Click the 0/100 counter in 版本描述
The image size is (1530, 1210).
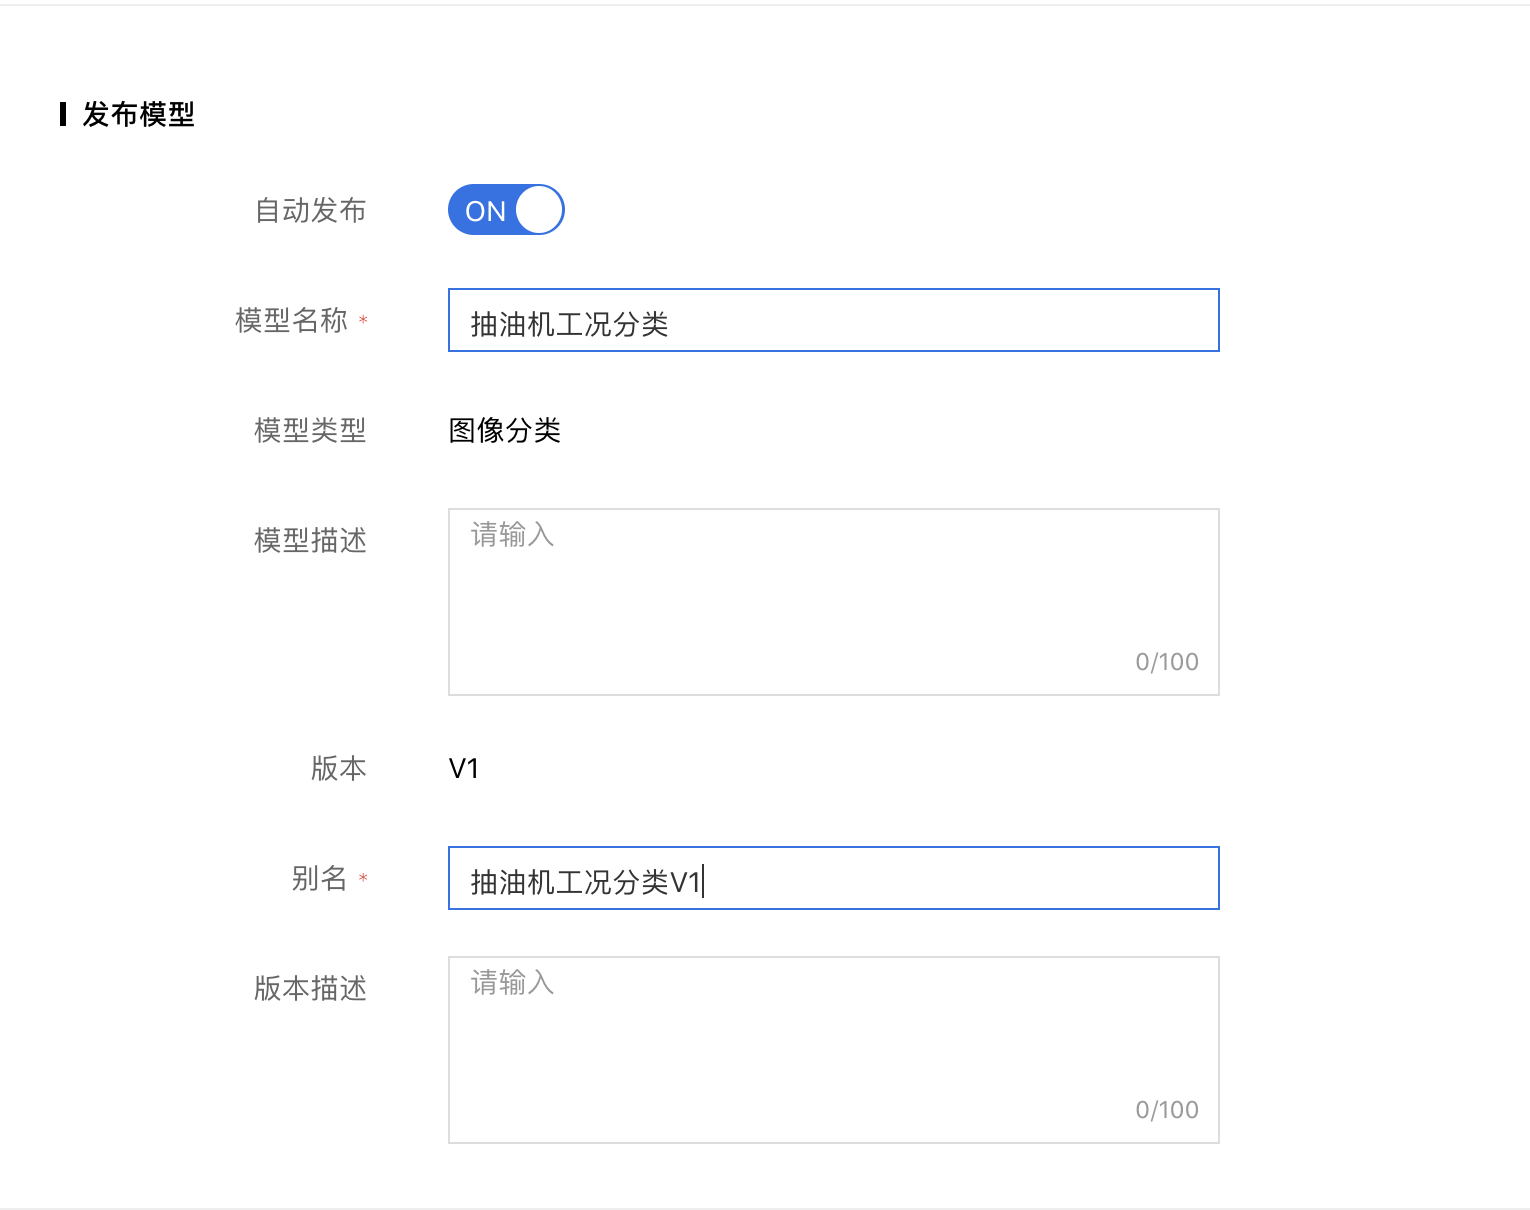pyautogui.click(x=1167, y=1110)
